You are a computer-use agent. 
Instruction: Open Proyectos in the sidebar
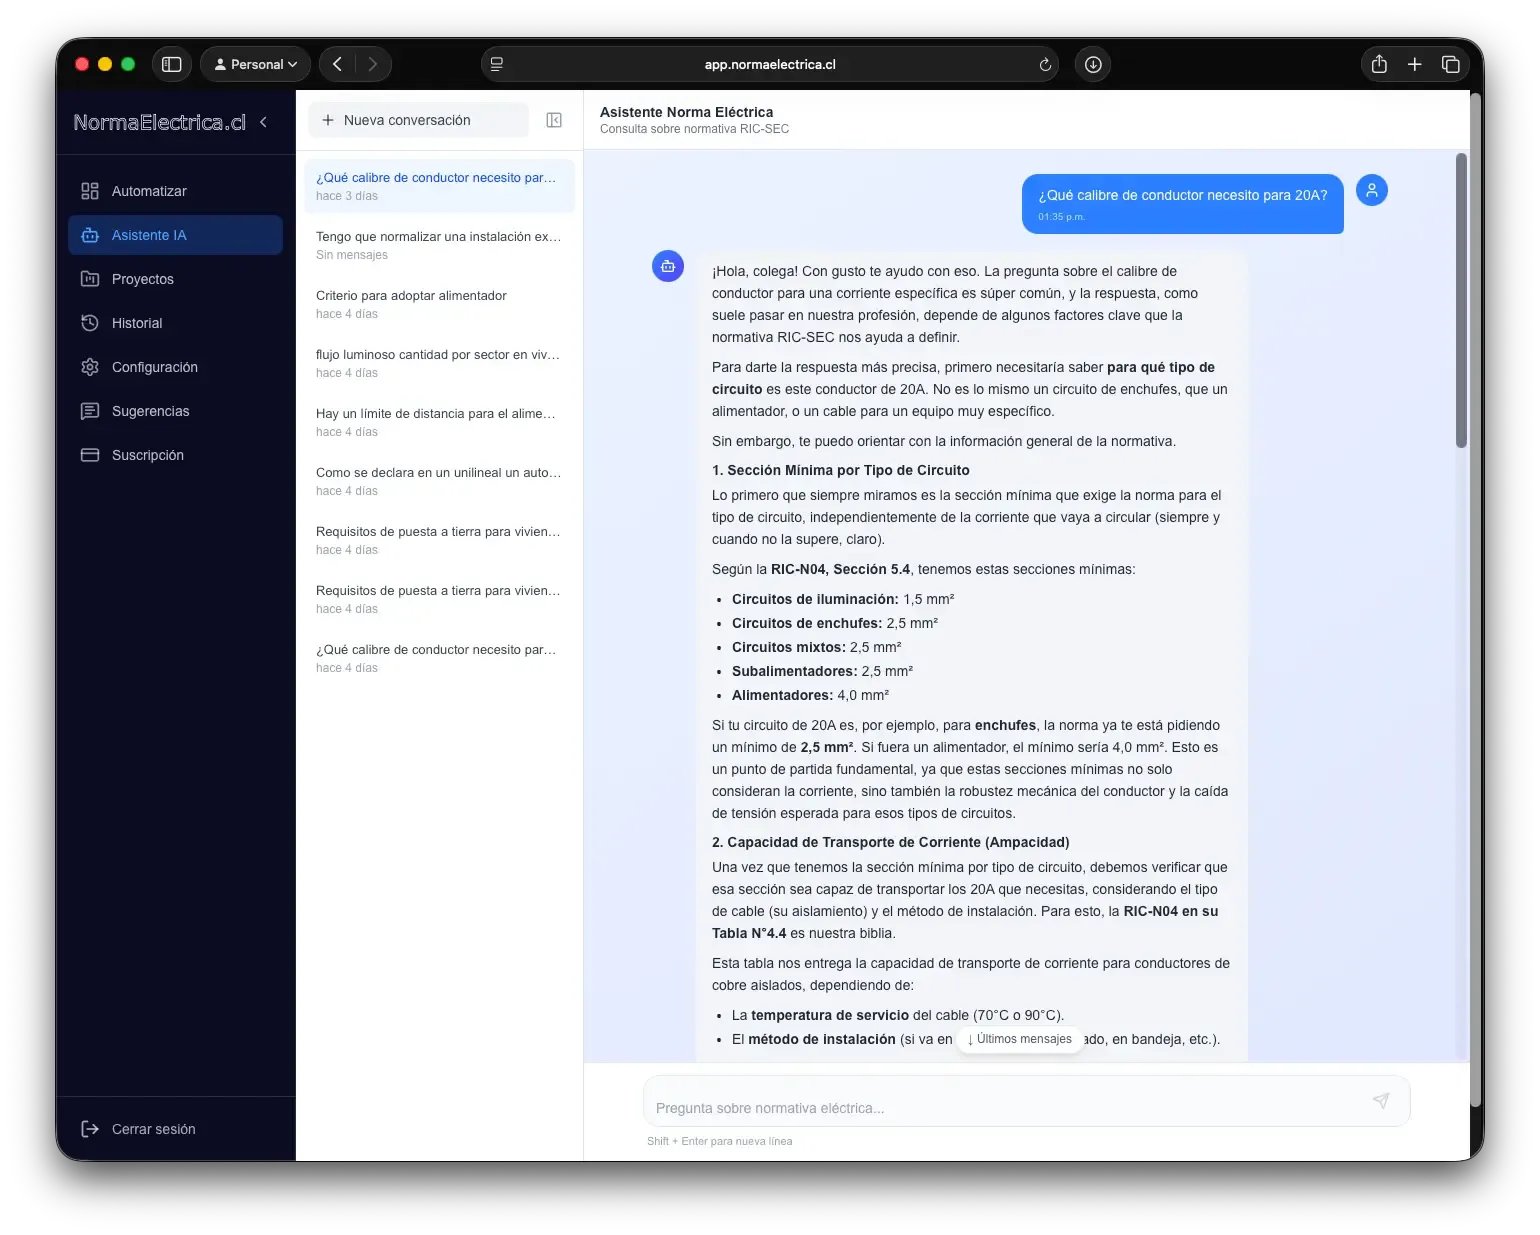point(175,279)
